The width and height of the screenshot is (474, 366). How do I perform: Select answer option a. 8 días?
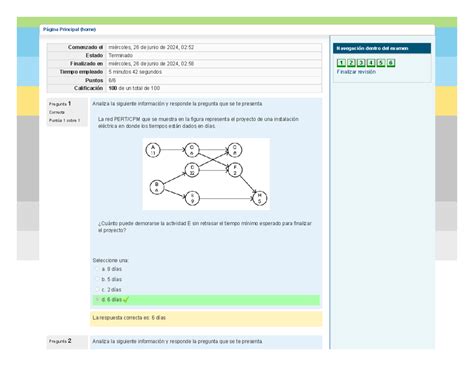pyautogui.click(x=98, y=269)
